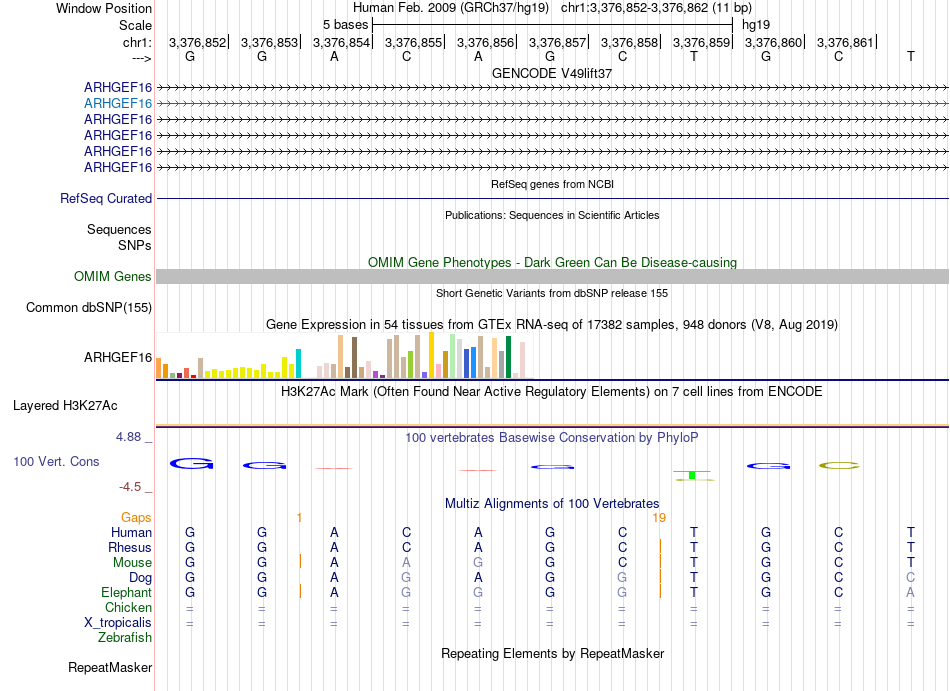The height and width of the screenshot is (691, 950).
Task: Open the GENCODE V49lift37 track title
Action: pyautogui.click(x=552, y=73)
